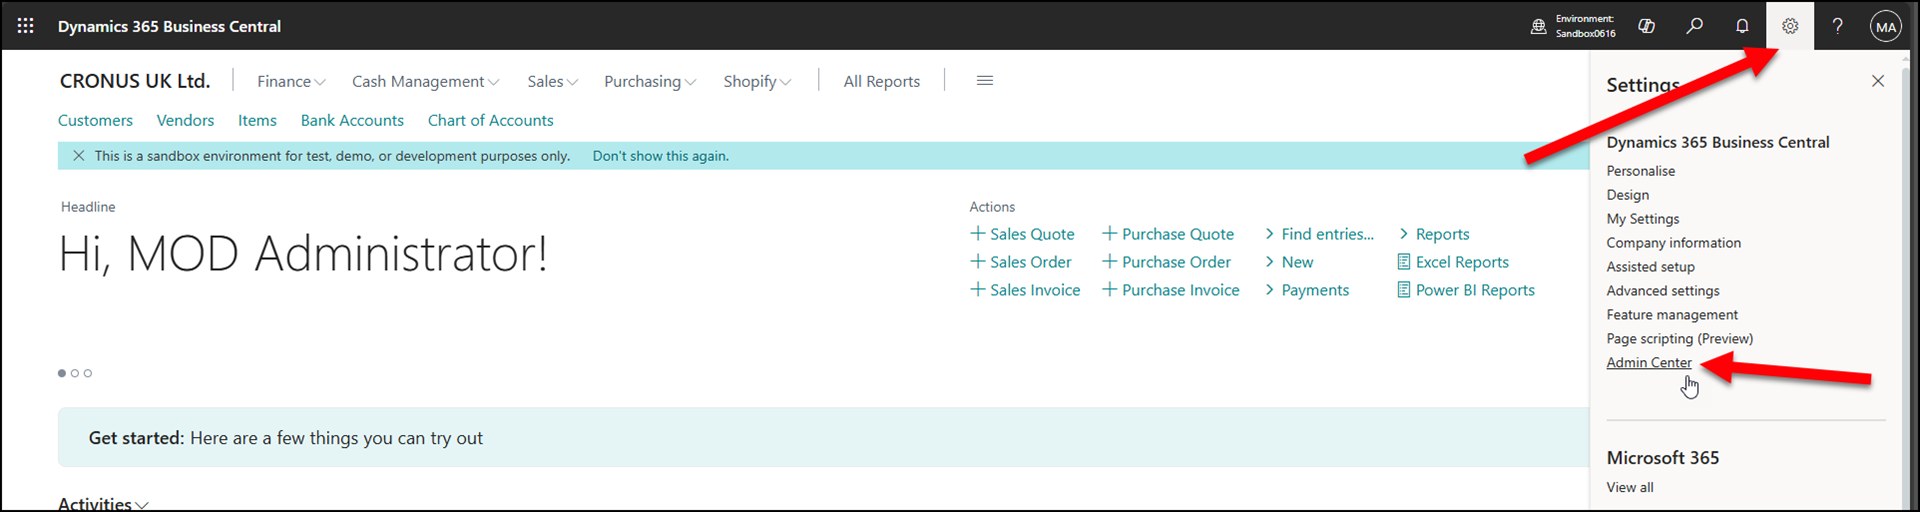Image resolution: width=1920 pixels, height=512 pixels.
Task: Open the app launcher waffle icon
Action: coord(26,26)
